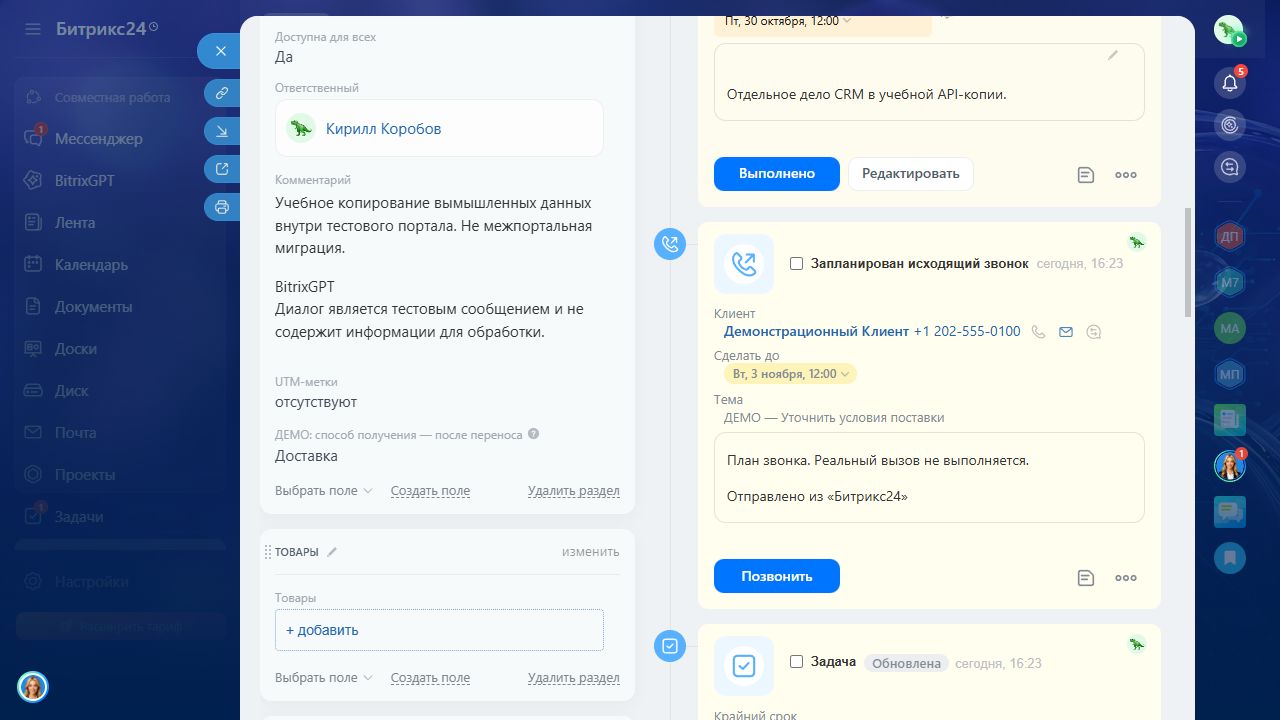Go to Календарь in the left menu

pos(91,265)
